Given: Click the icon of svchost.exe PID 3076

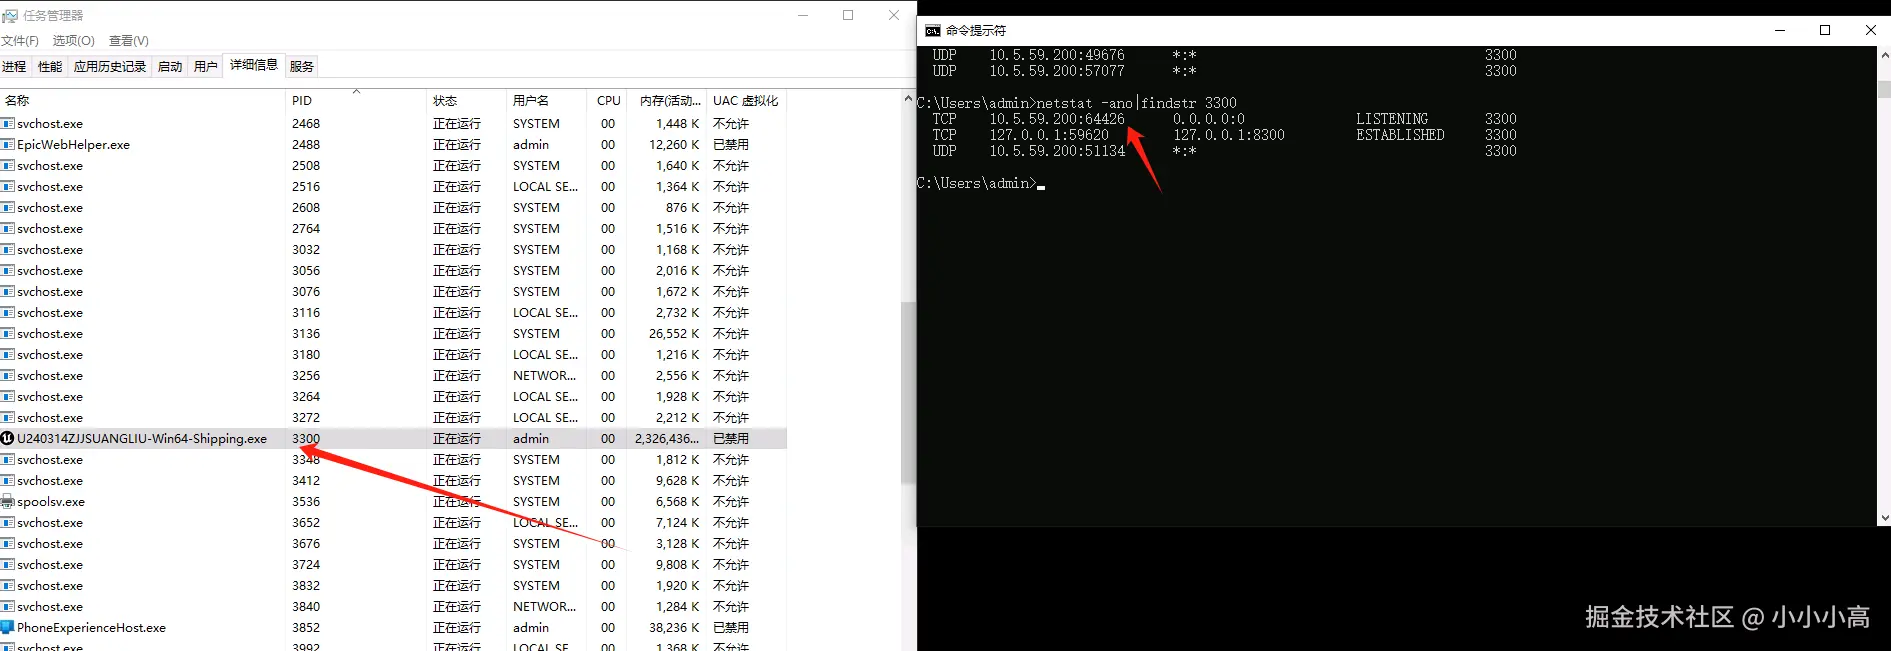Looking at the screenshot, I should pos(8,292).
